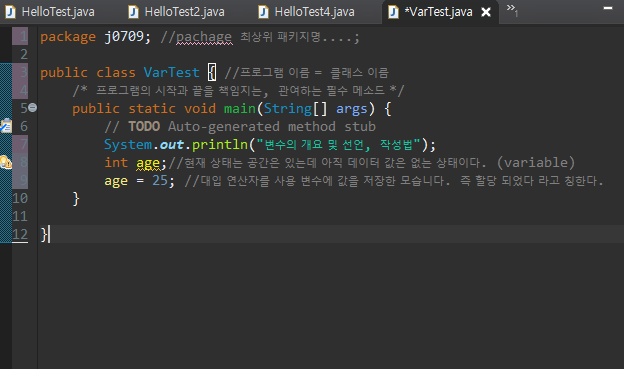The height and width of the screenshot is (369, 624).
Task: Click the 'println' method call
Action: 220,144
